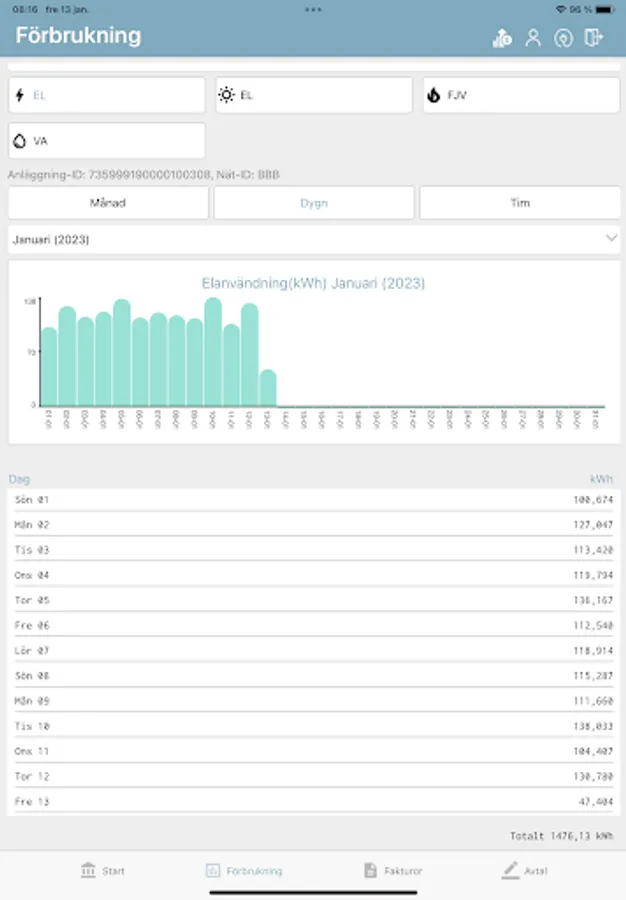Click the dropdown chevron arrow beside Januari
626x900 pixels.
pyautogui.click(x=611, y=238)
